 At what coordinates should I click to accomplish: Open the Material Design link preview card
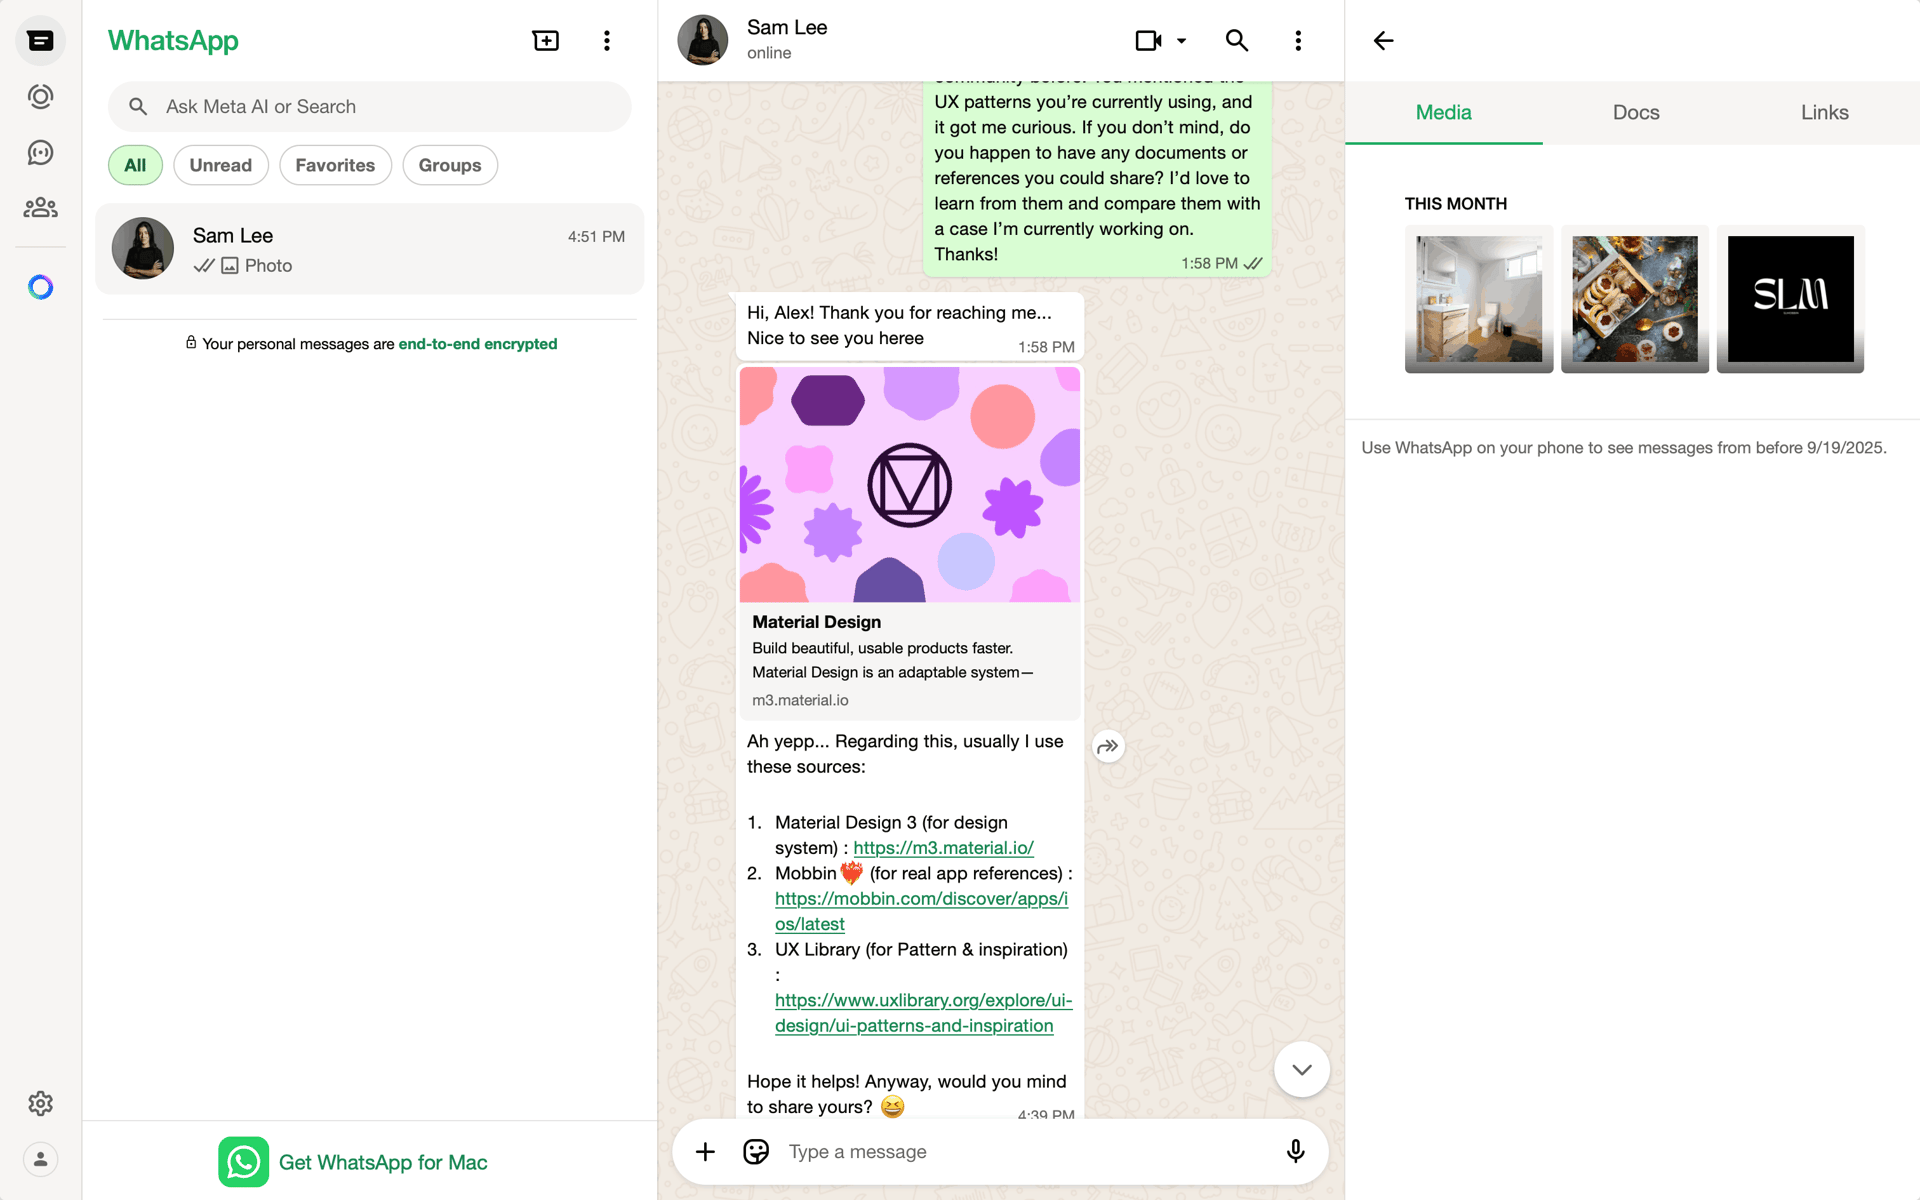[910, 543]
